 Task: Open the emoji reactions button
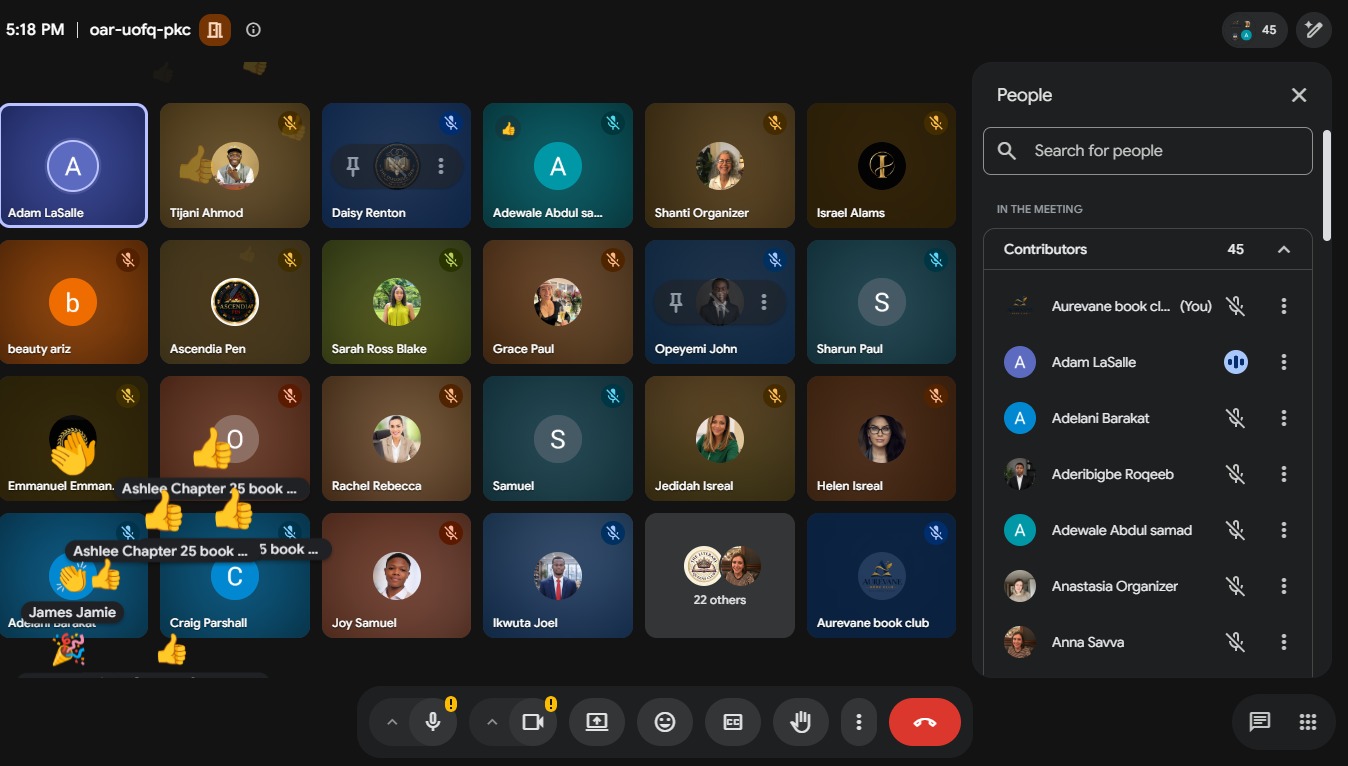tap(665, 722)
